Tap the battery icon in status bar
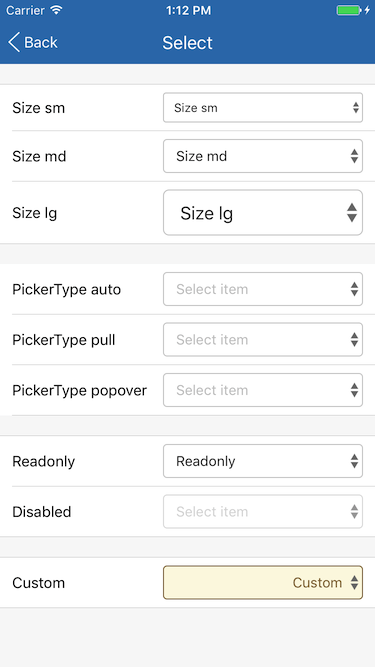 coord(349,10)
